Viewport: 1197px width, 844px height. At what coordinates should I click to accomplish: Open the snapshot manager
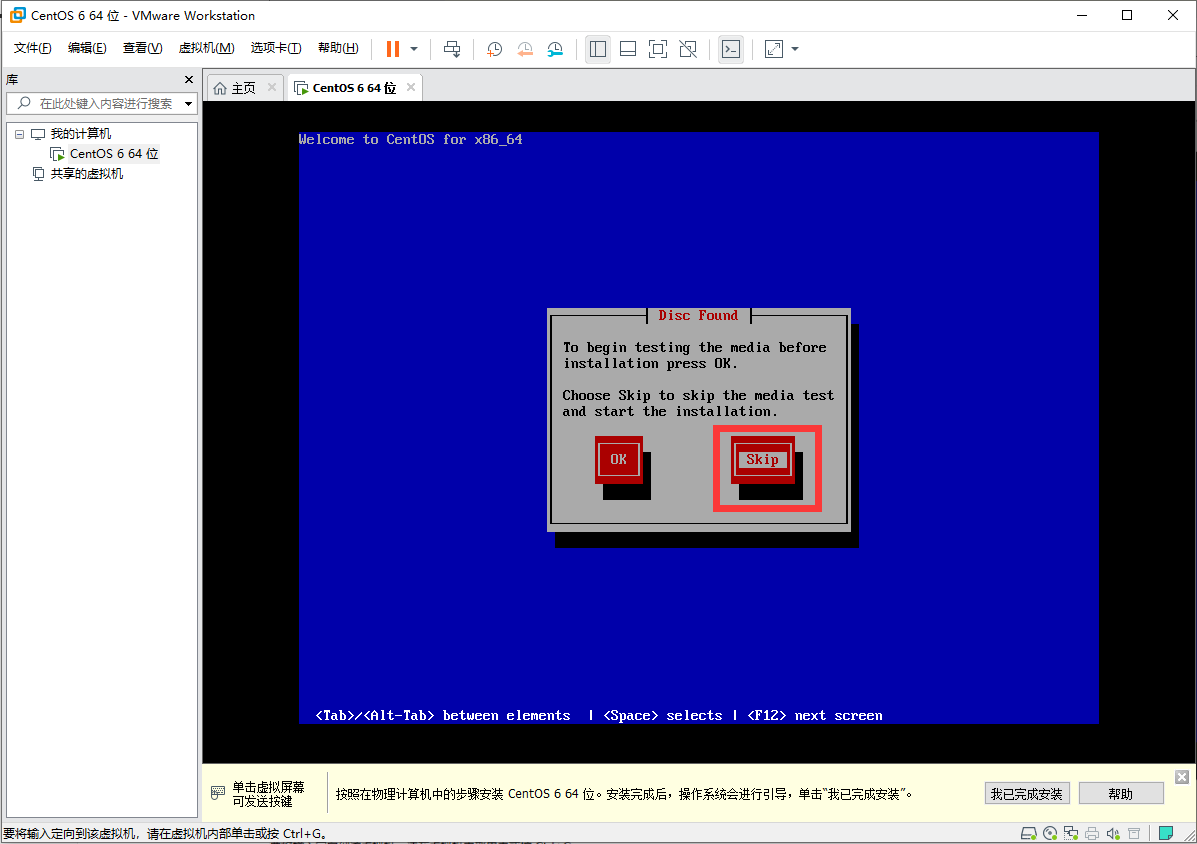click(555, 49)
